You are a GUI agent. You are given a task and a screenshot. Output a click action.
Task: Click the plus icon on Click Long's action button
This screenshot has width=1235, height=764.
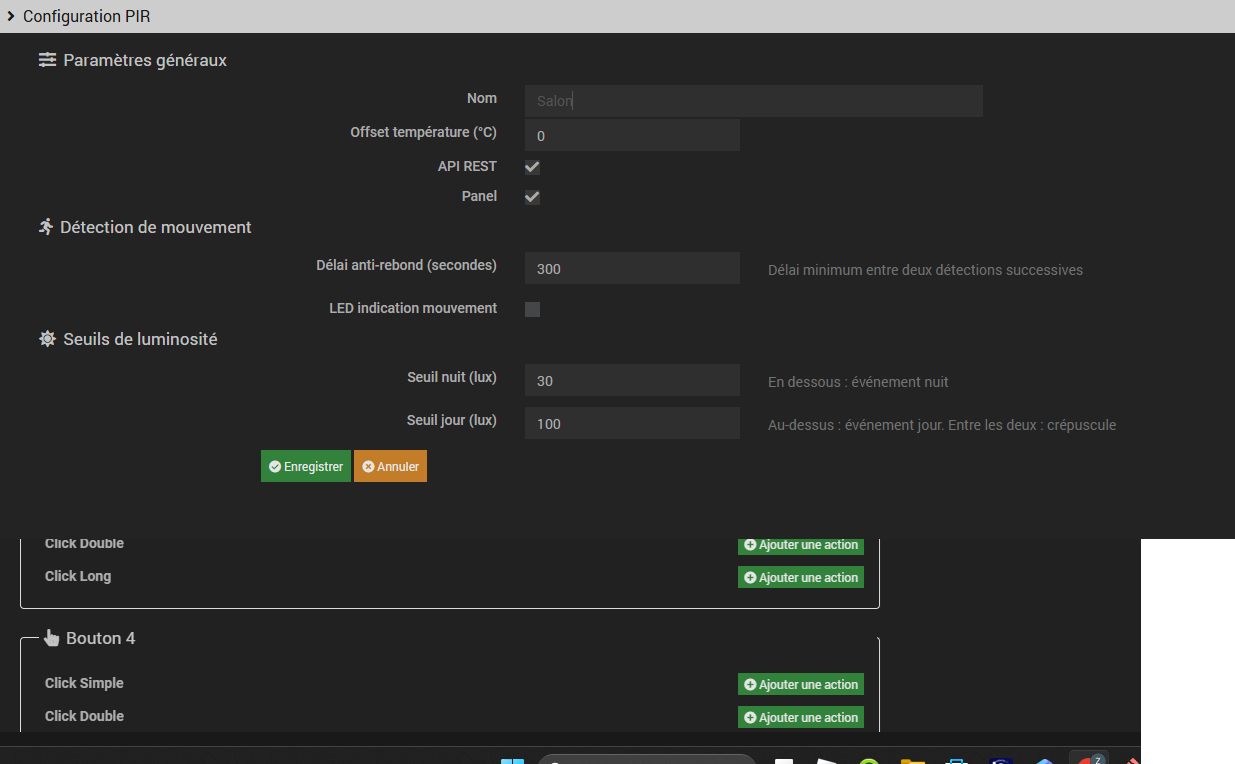tap(748, 577)
